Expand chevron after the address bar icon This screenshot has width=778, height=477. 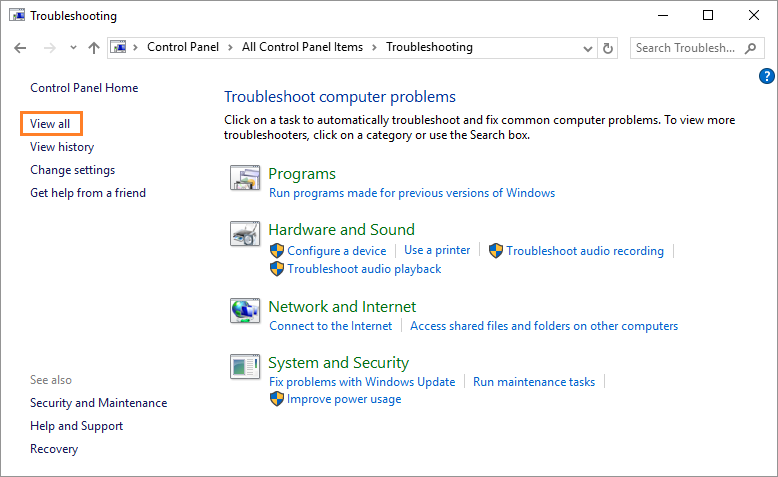pos(135,48)
